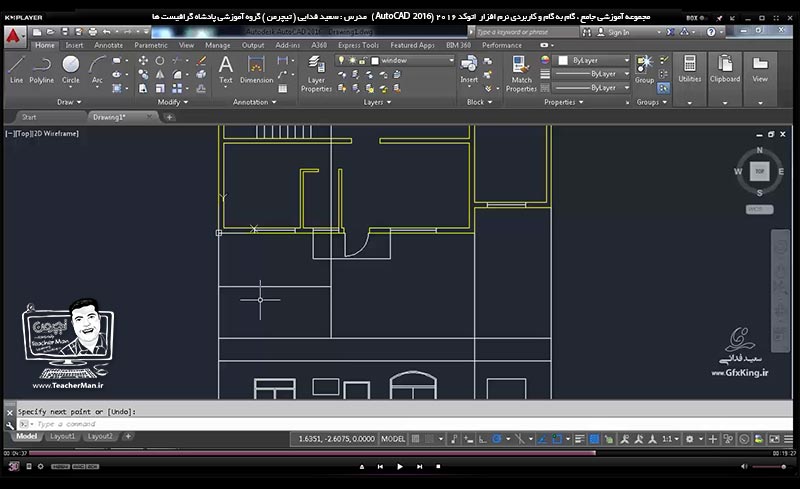800x489 pixels.
Task: Toggle polar tracking in status bar
Action: click(496, 439)
